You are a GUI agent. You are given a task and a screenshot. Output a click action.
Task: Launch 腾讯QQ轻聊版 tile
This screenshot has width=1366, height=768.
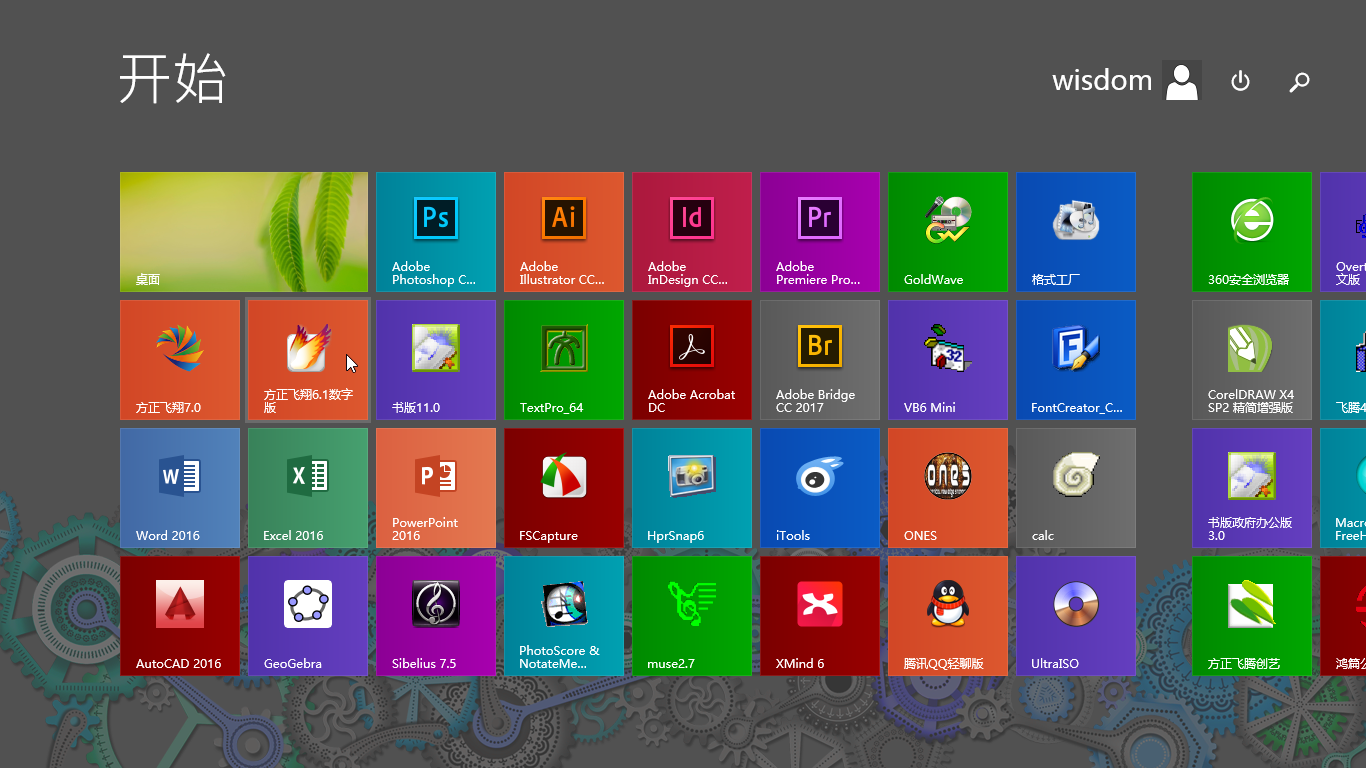point(948,616)
